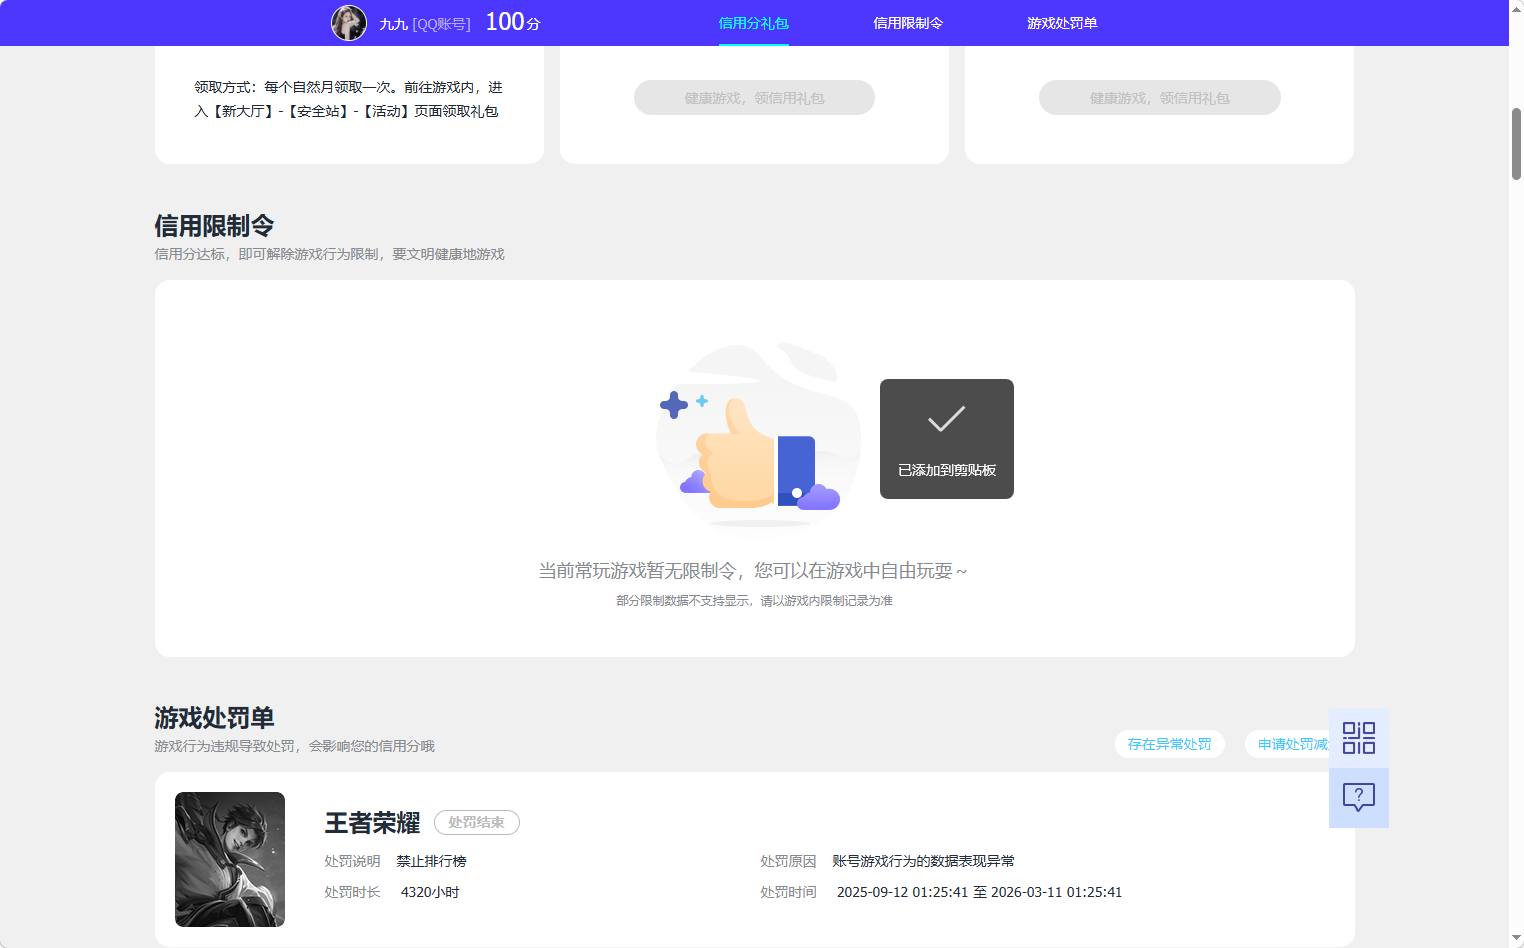The image size is (1524, 948).
Task: Select the [QQ账号] account label
Action: point(443,23)
